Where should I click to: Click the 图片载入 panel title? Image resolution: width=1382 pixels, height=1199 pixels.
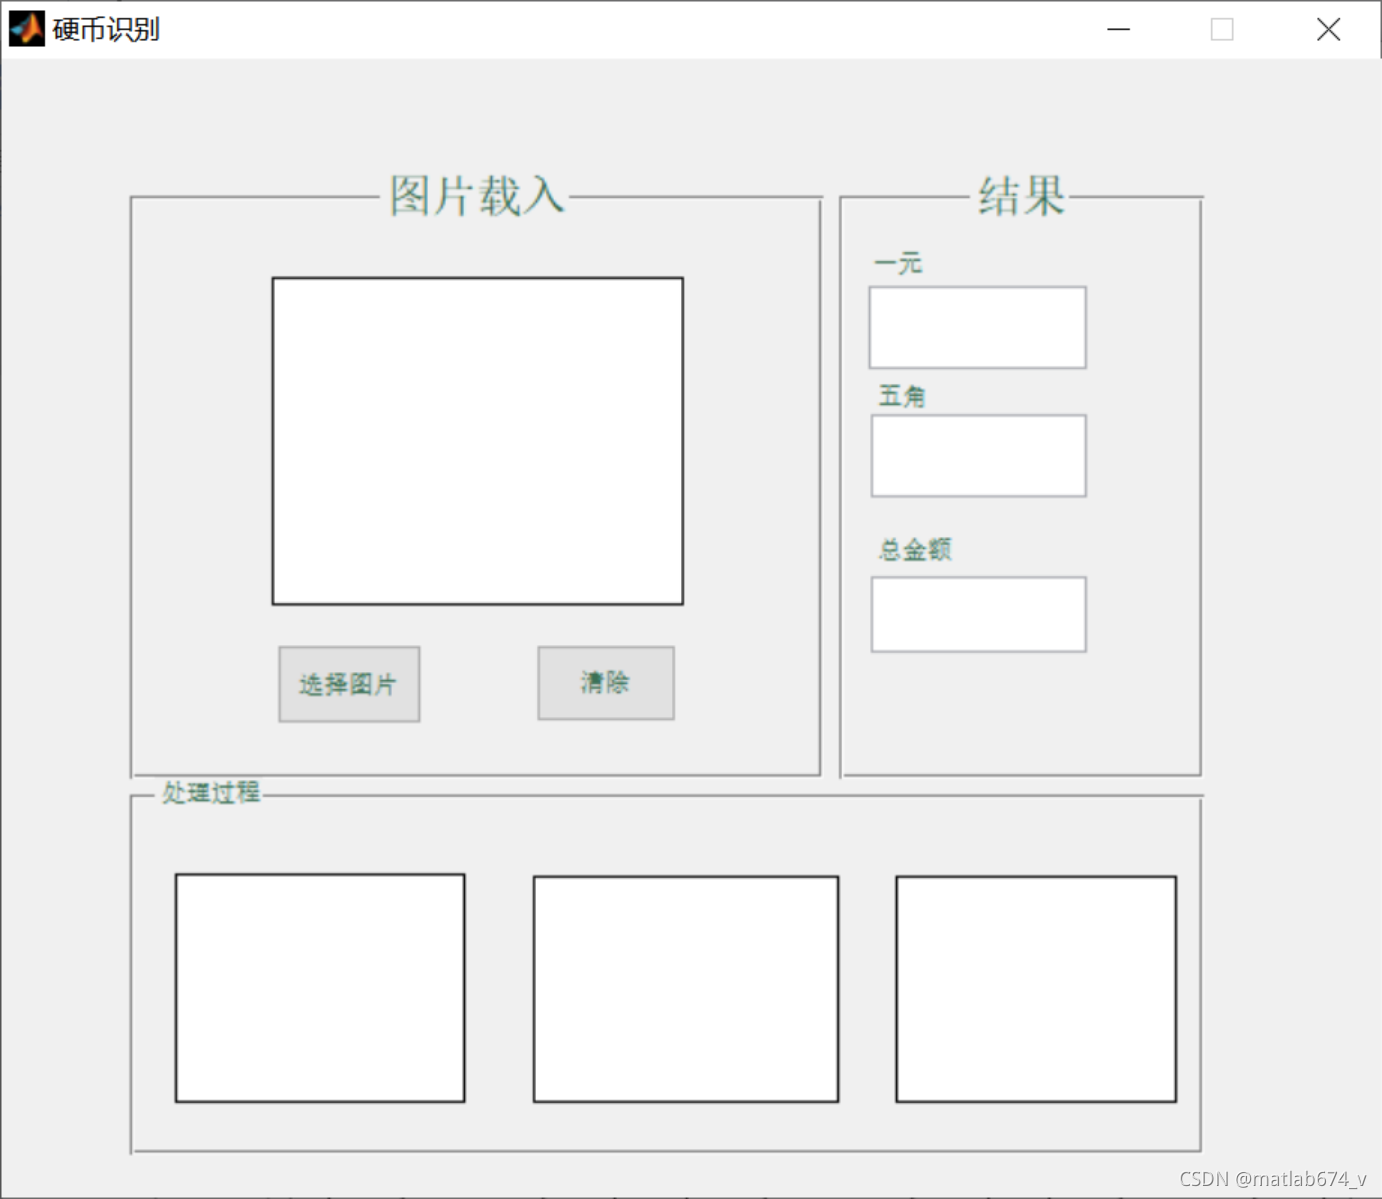click(x=478, y=196)
